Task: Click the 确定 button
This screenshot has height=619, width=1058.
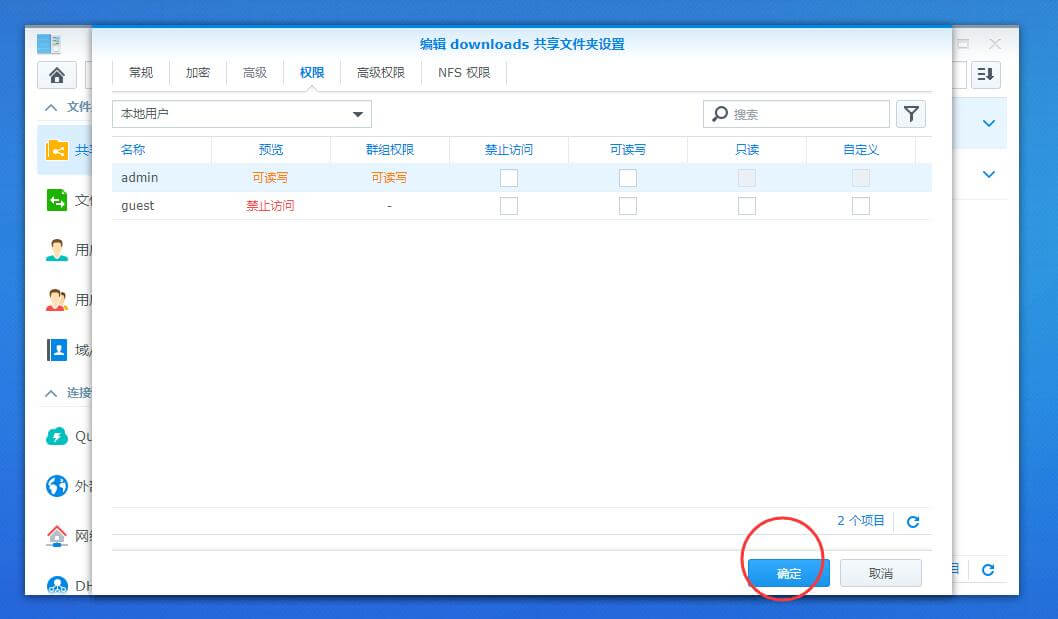Action: click(x=788, y=573)
